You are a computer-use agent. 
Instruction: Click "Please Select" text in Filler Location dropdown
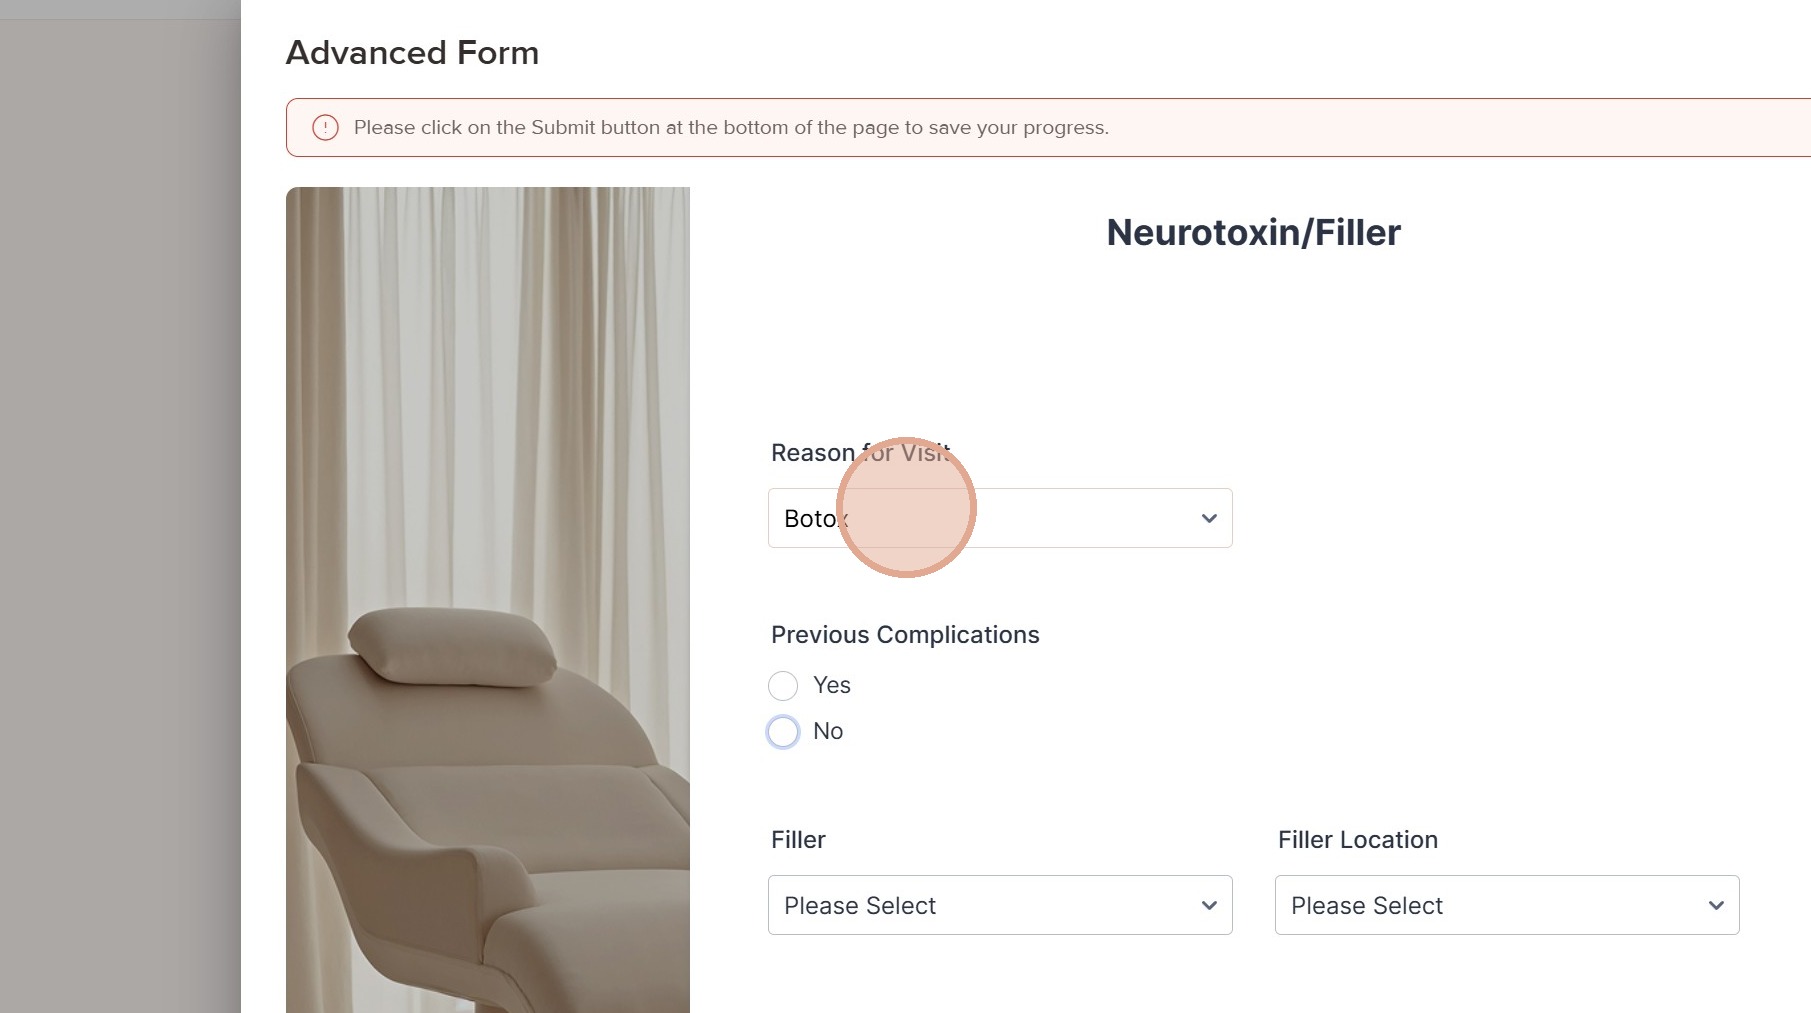click(x=1367, y=906)
